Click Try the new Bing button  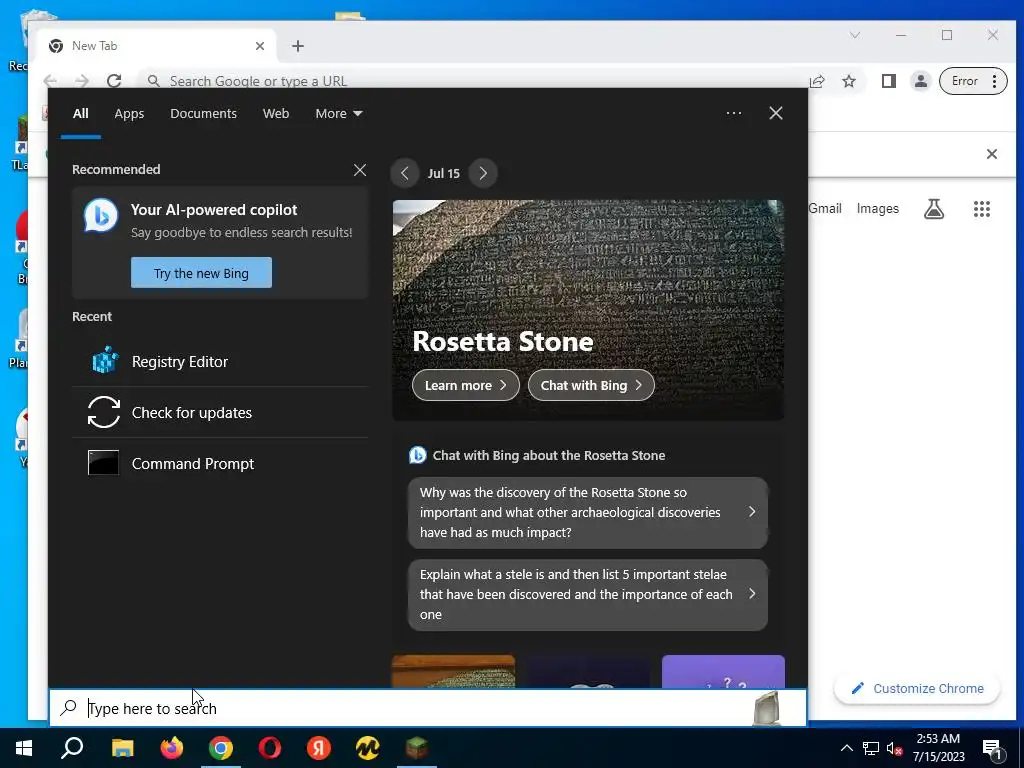(201, 273)
